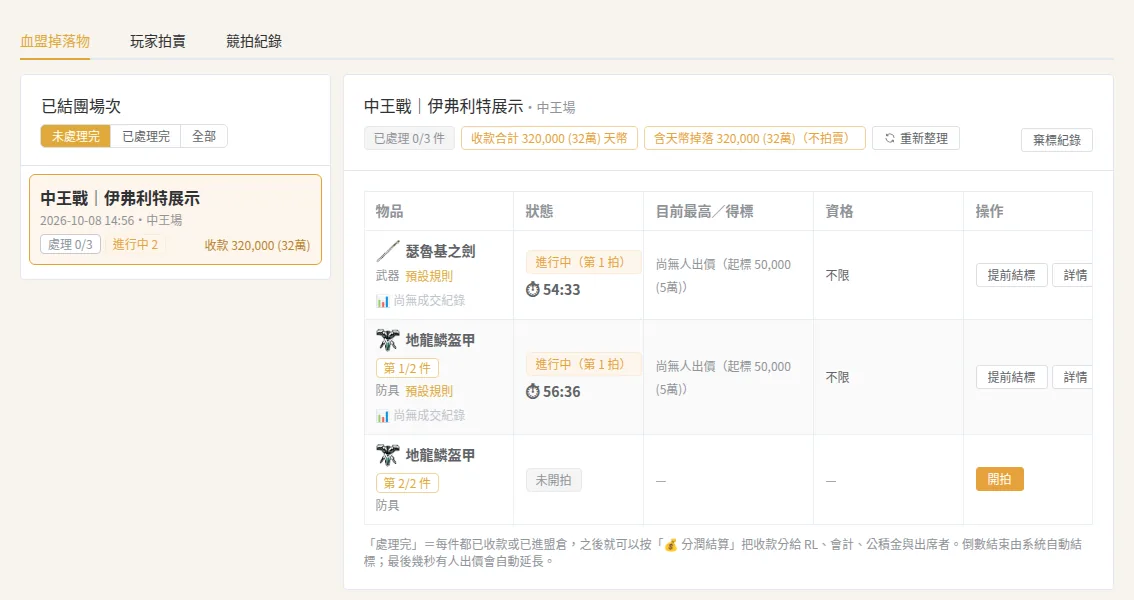Image resolution: width=1134 pixels, height=600 pixels.
Task: Open 預設規則 link for 瑟魯基之劍
Action: (x=429, y=275)
